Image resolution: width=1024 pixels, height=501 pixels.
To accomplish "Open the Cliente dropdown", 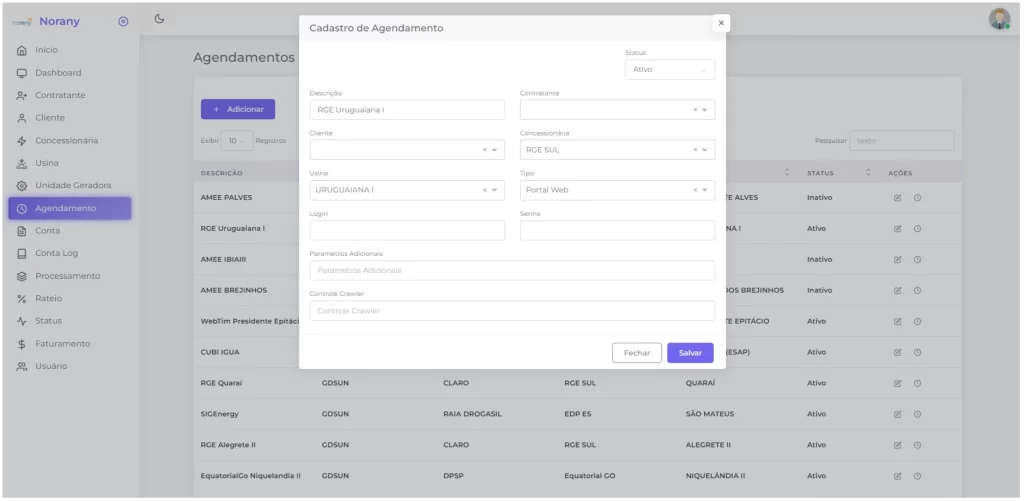I will pos(495,150).
